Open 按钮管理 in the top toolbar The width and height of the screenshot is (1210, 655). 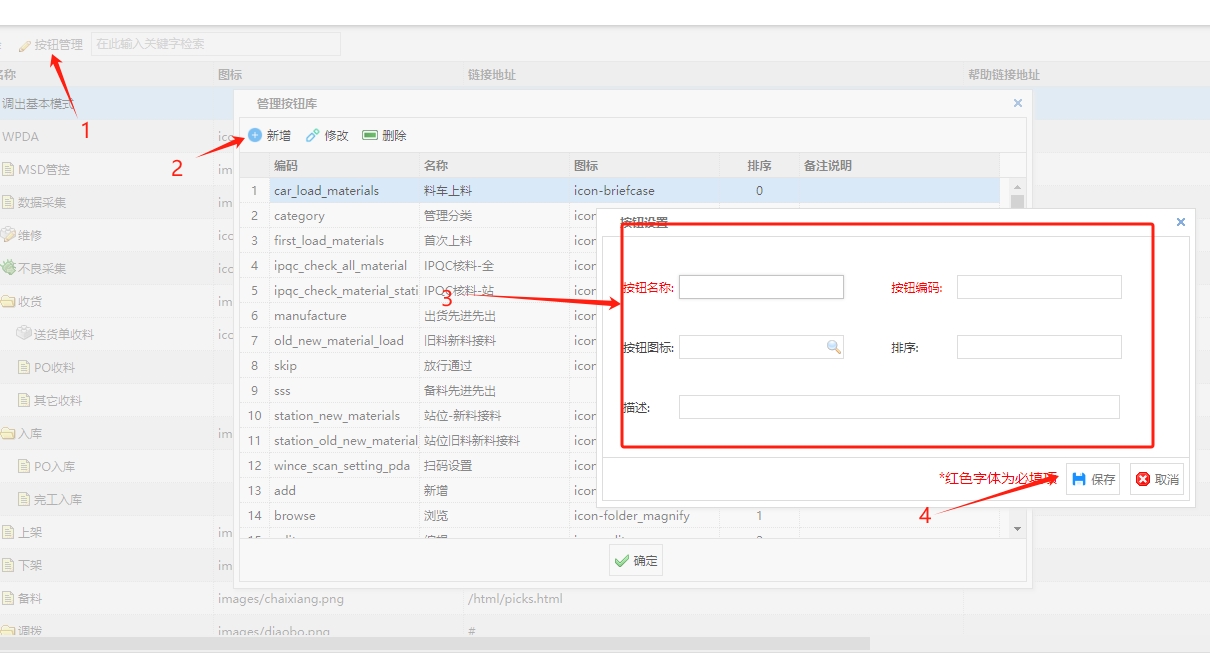pos(51,44)
